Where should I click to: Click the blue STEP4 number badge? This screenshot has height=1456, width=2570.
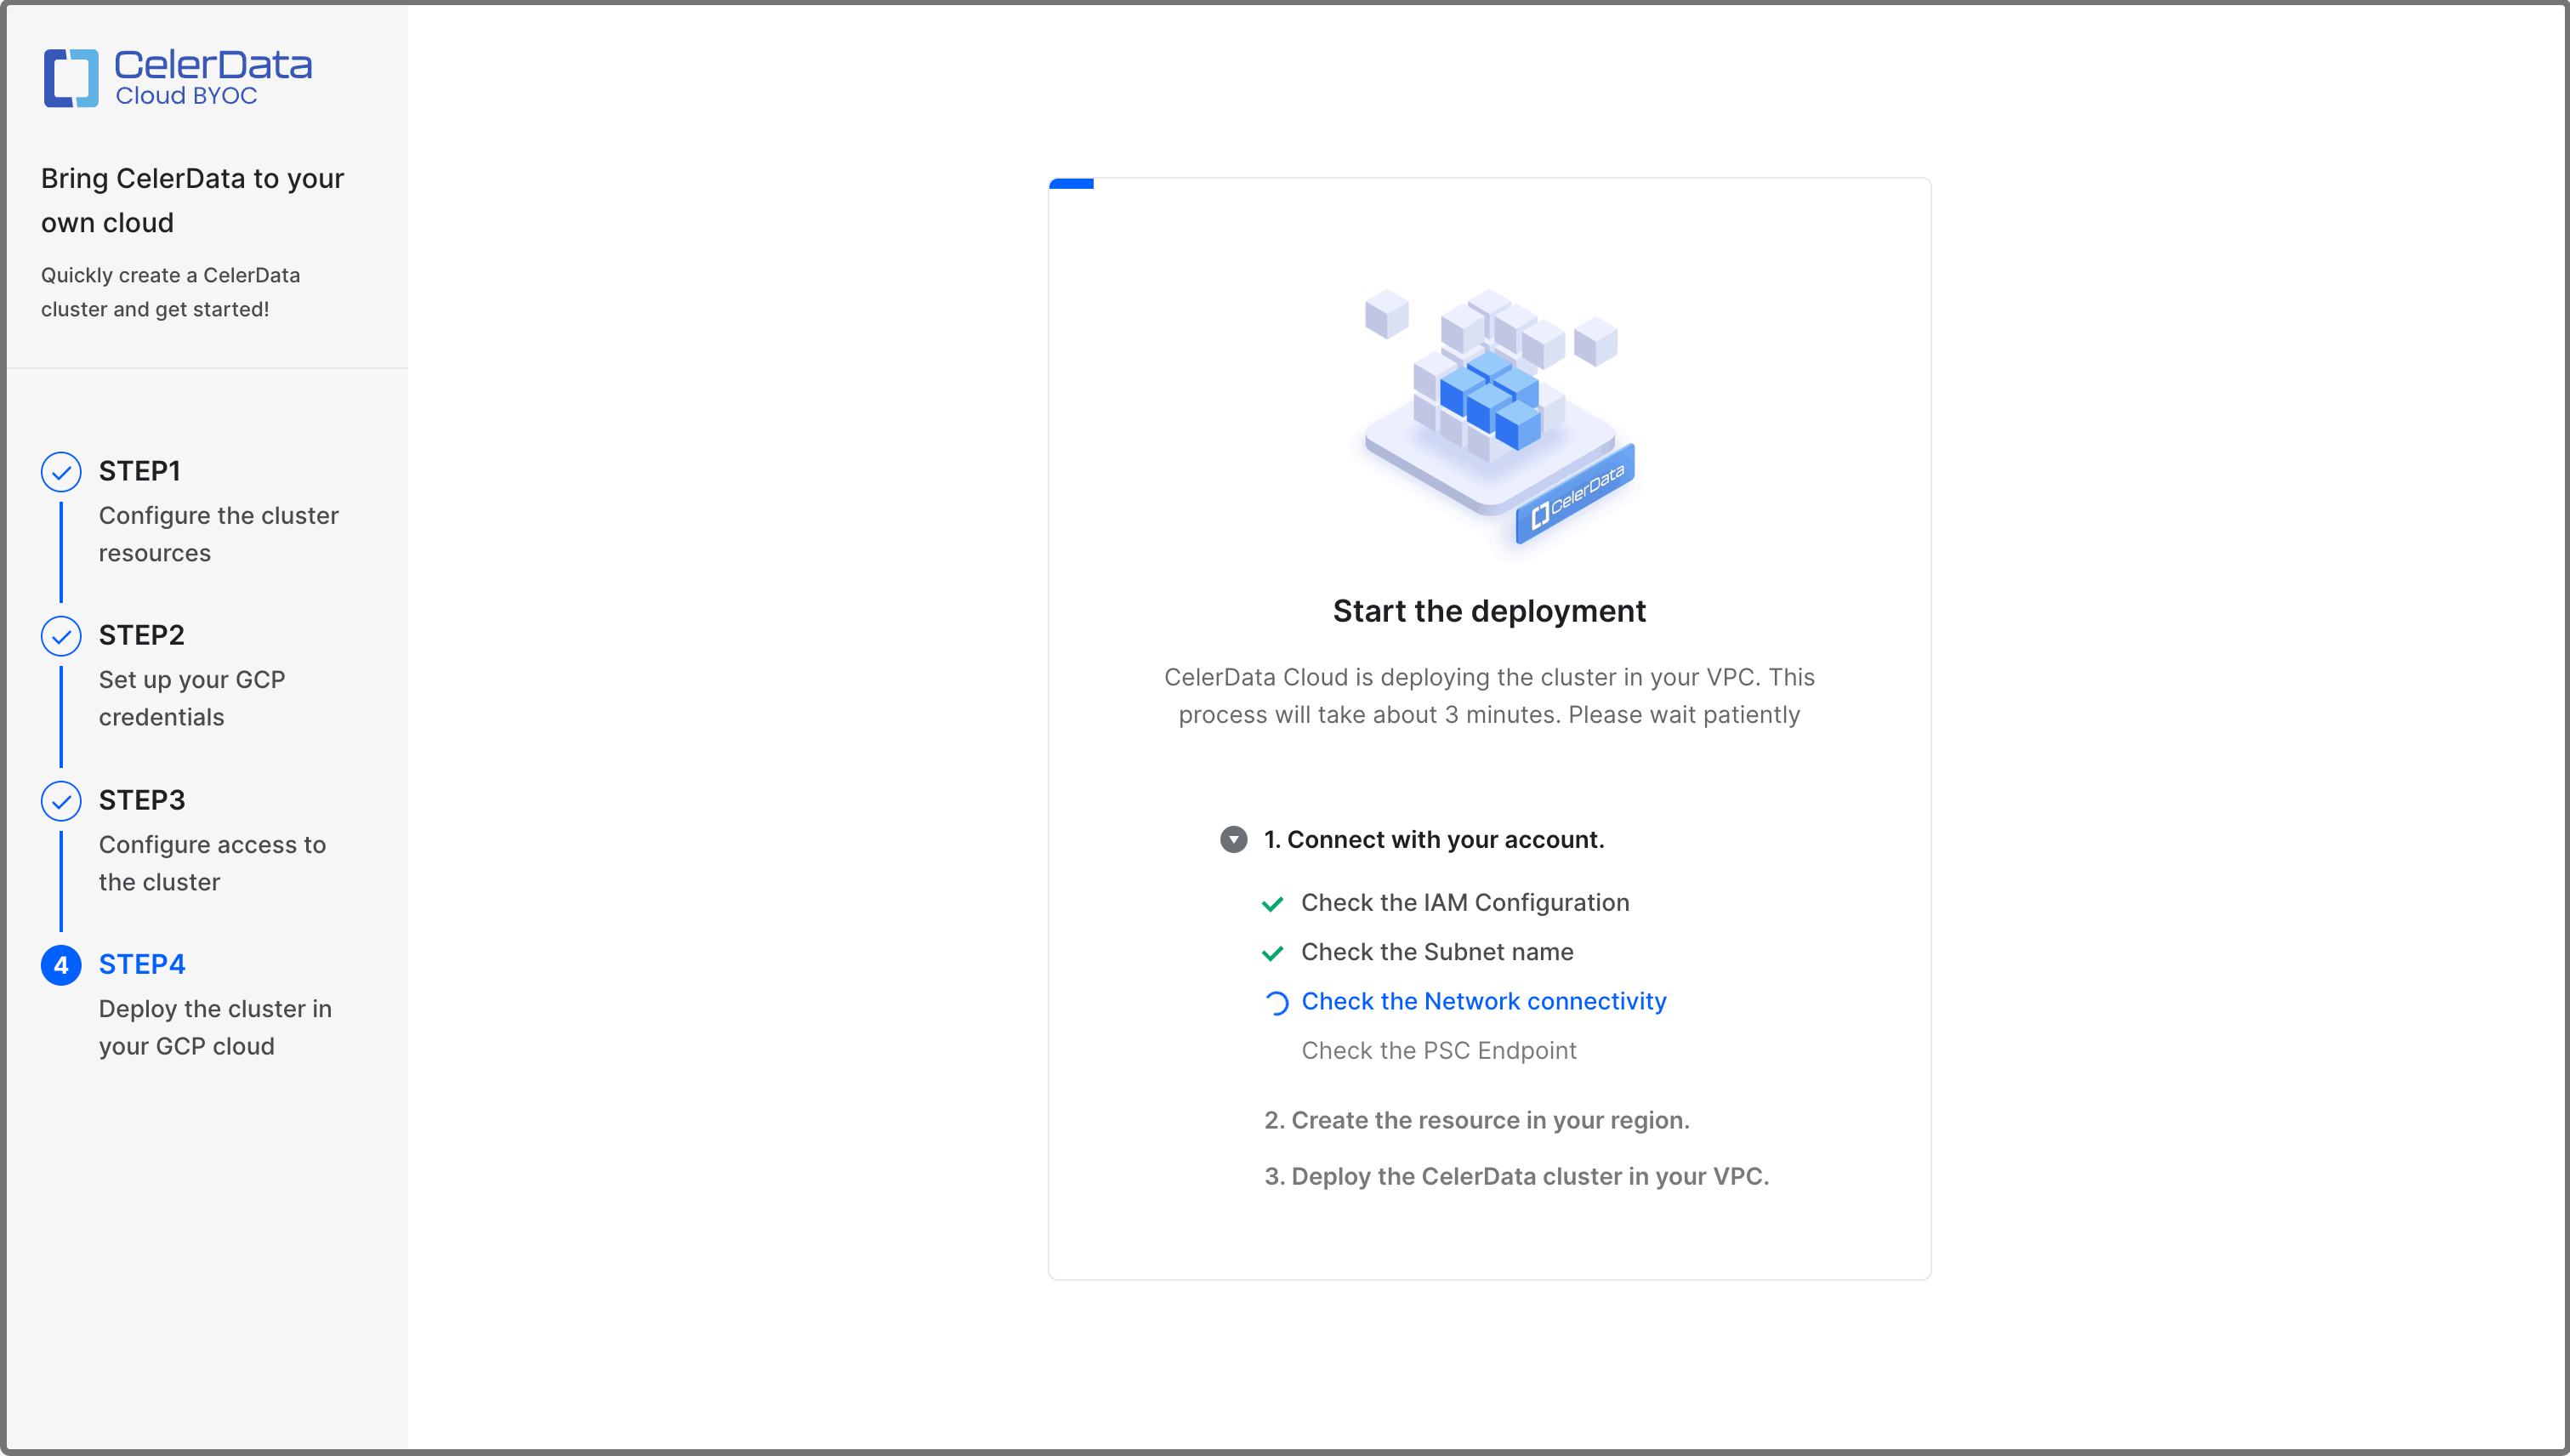pyautogui.click(x=61, y=966)
